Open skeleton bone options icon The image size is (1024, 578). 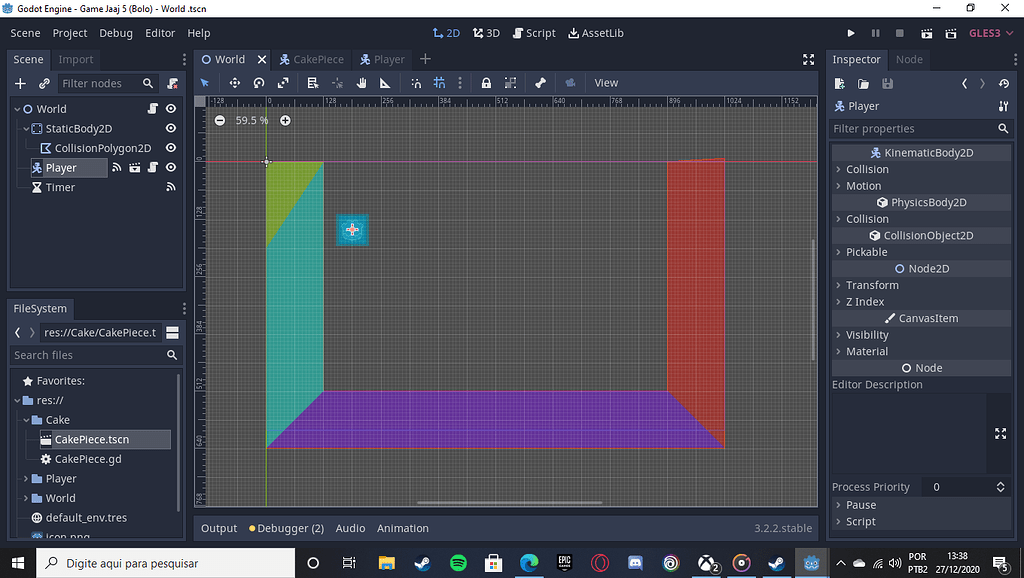[540, 83]
